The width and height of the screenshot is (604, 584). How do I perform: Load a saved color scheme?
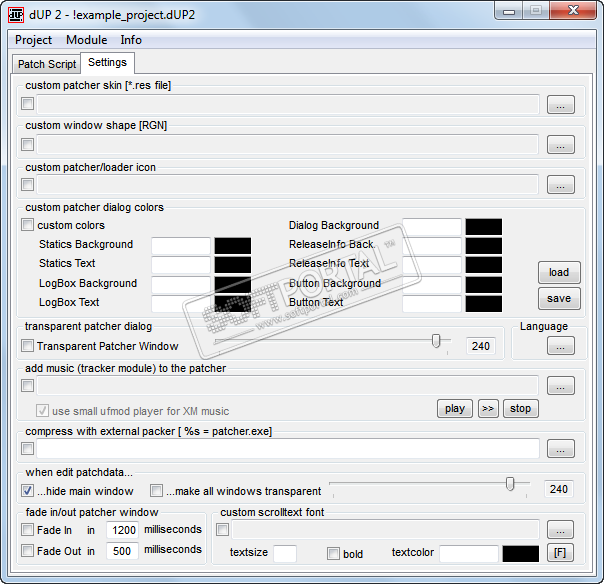pos(559,272)
